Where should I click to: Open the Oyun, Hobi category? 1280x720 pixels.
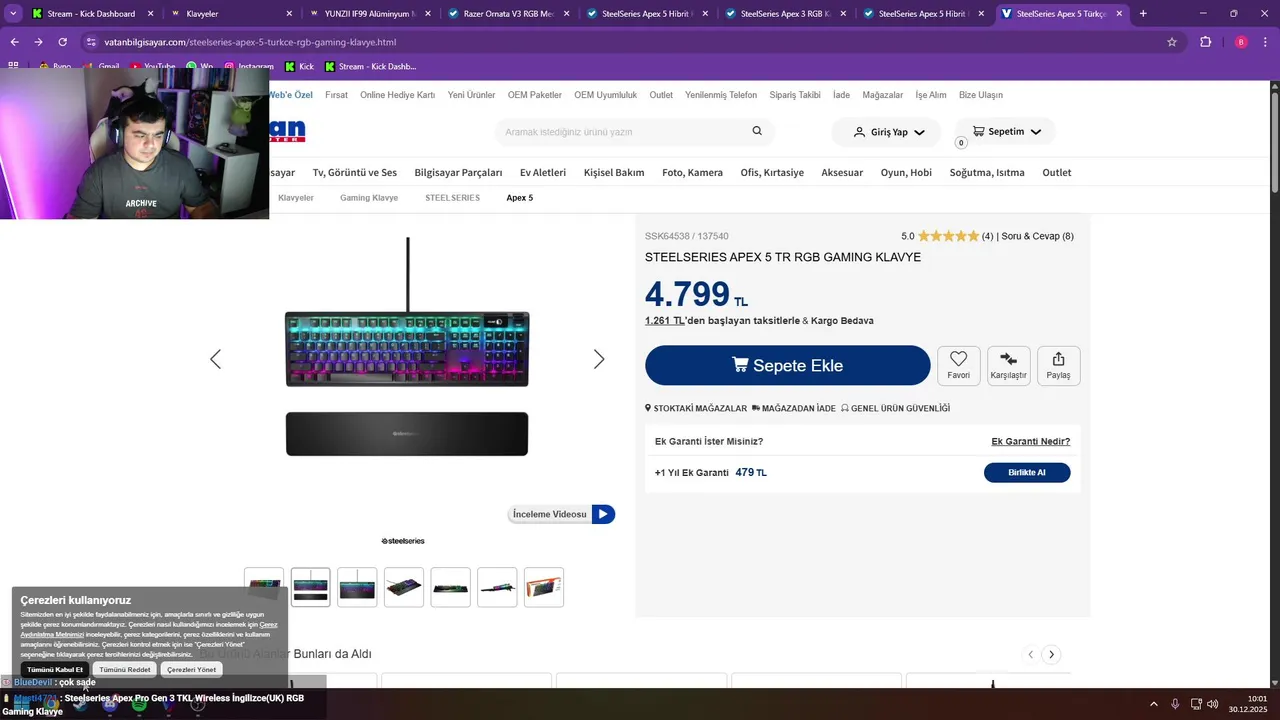906,172
